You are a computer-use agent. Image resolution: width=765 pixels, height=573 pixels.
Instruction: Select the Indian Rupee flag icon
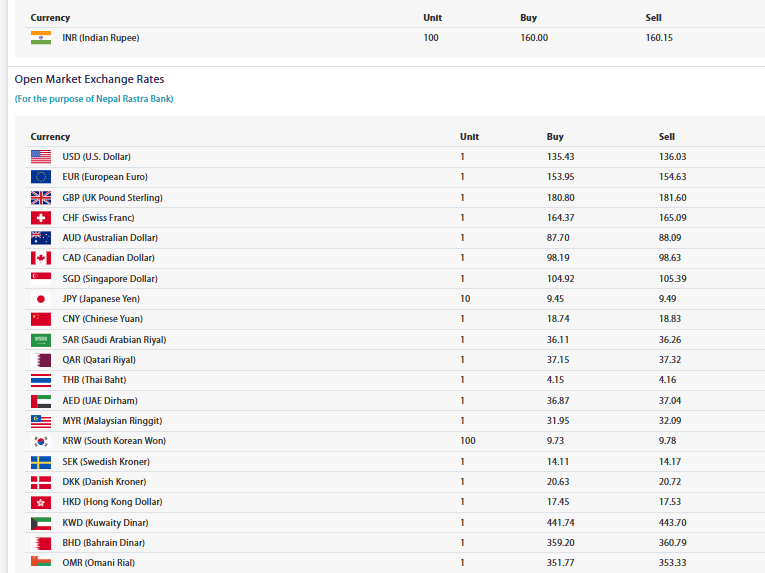point(41,38)
